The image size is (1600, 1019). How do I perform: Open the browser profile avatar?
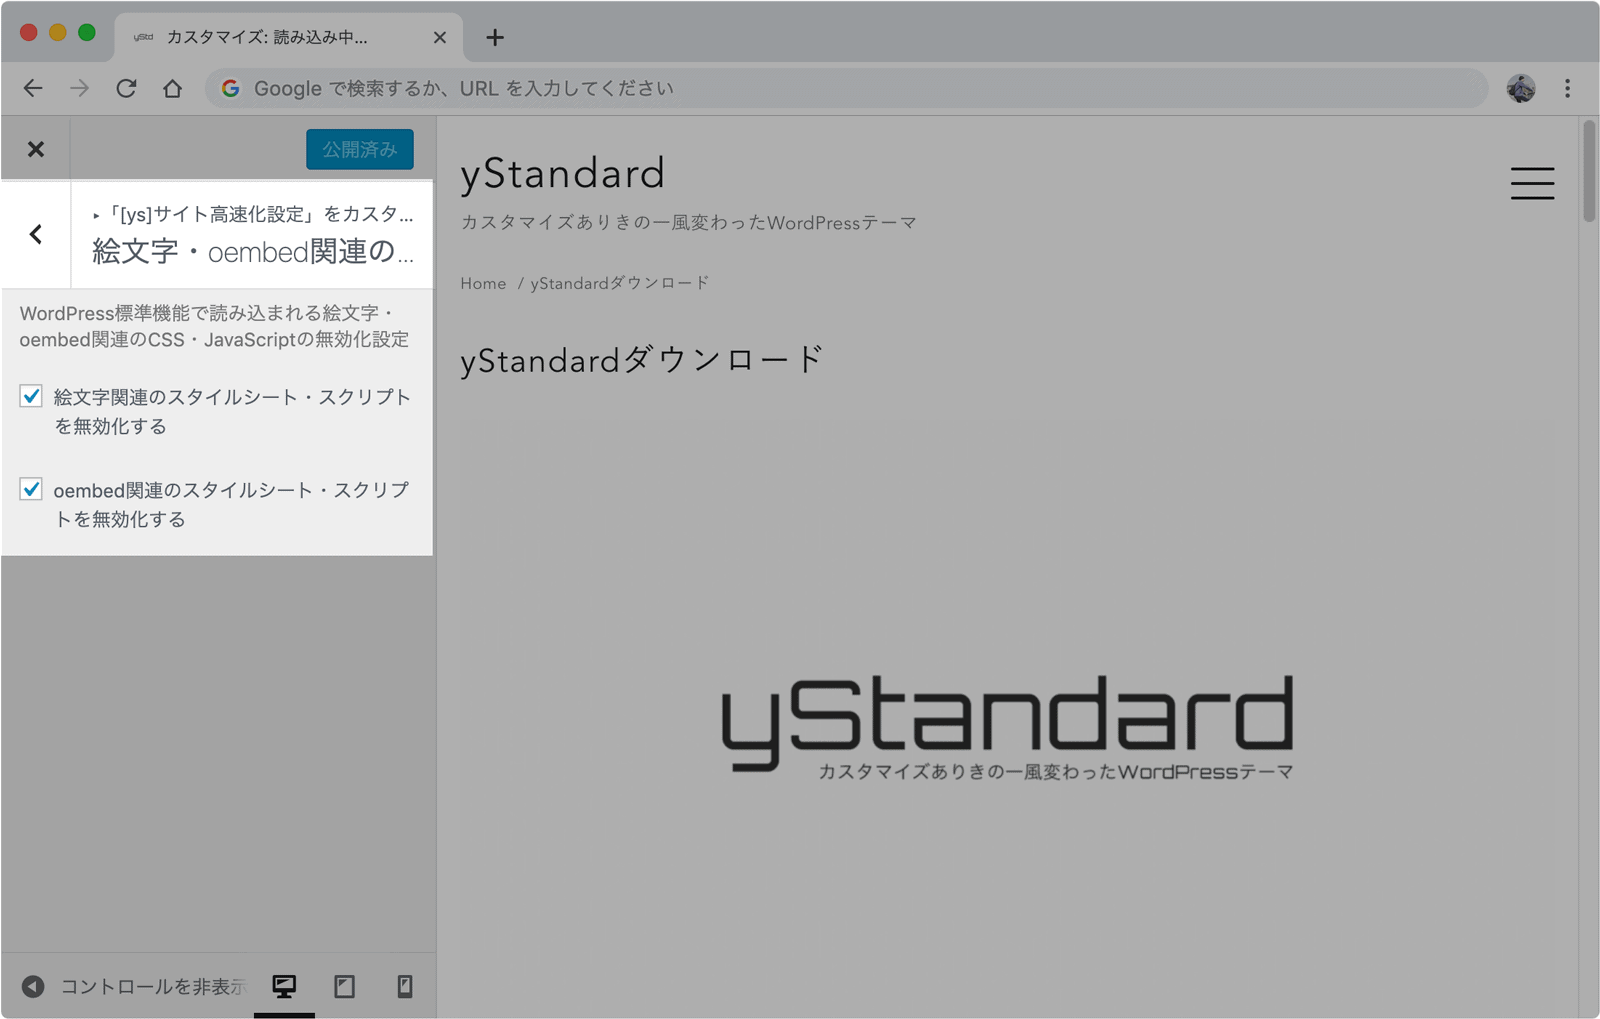(1521, 88)
